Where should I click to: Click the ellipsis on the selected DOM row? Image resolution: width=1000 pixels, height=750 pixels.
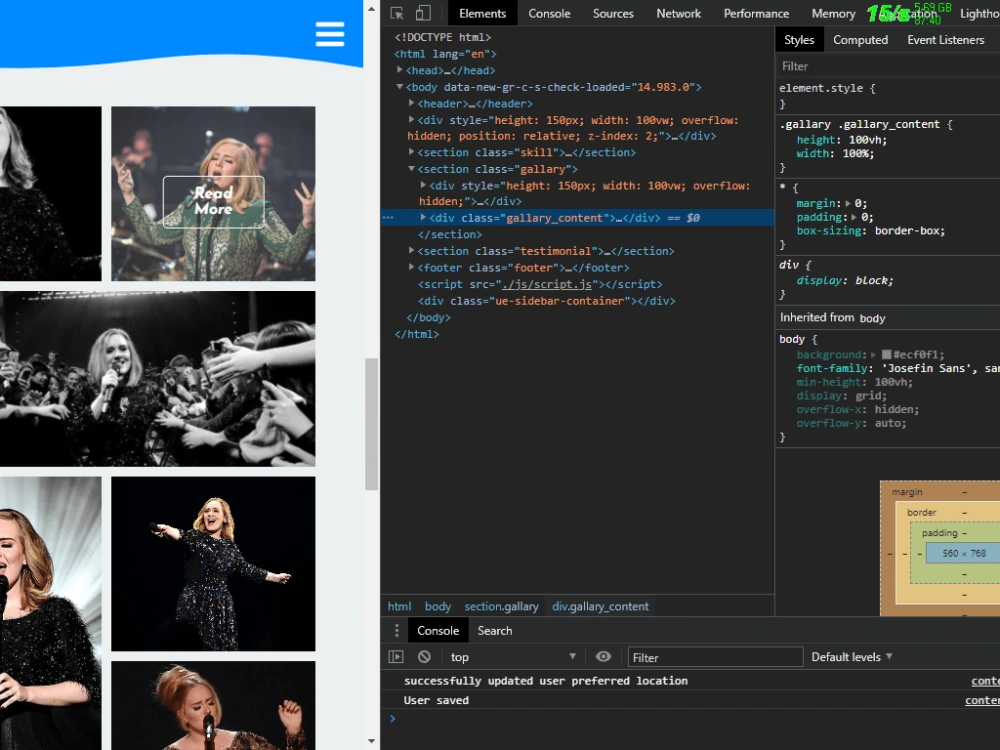[388, 218]
